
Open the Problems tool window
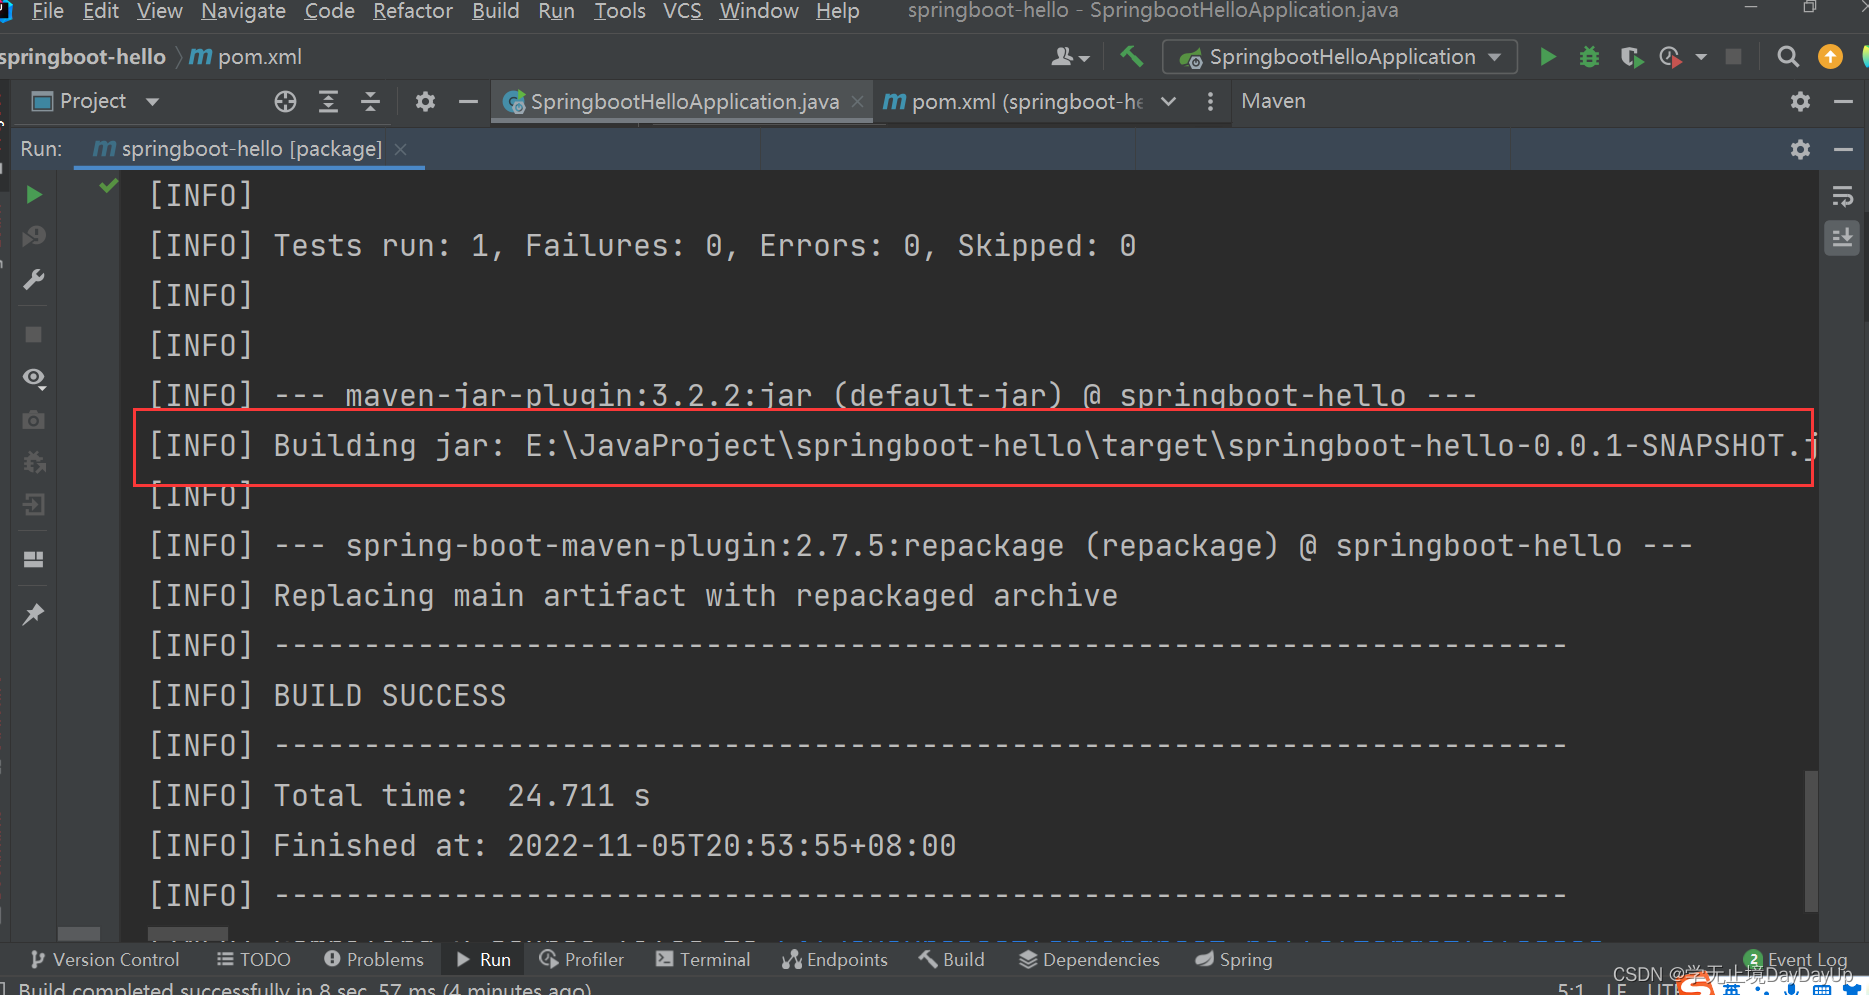tap(374, 959)
